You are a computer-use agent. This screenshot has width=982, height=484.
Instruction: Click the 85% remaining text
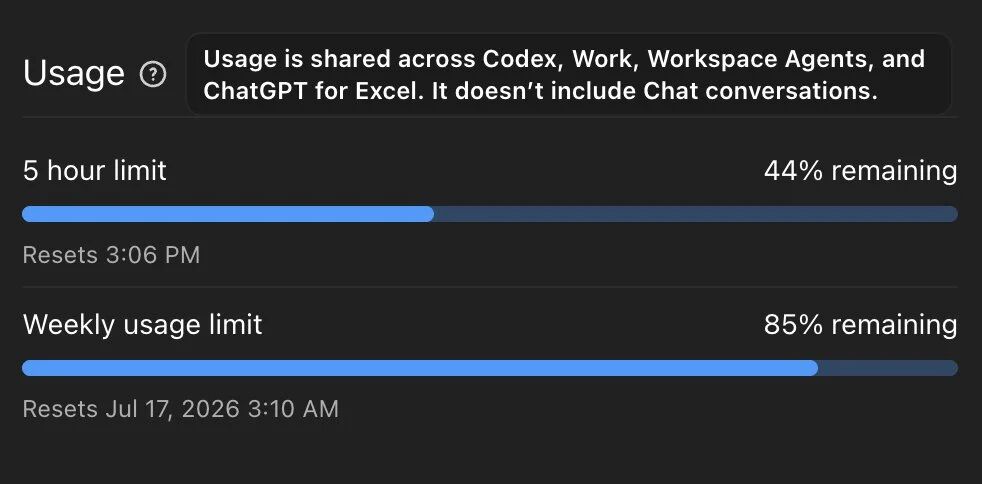(x=861, y=324)
